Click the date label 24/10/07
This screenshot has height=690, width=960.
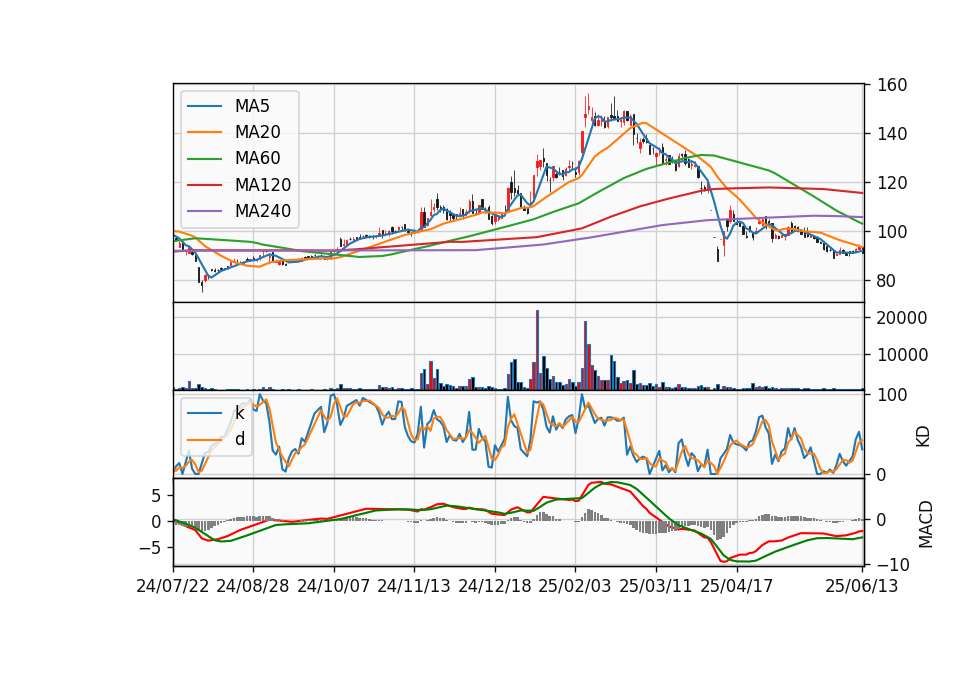point(334,586)
